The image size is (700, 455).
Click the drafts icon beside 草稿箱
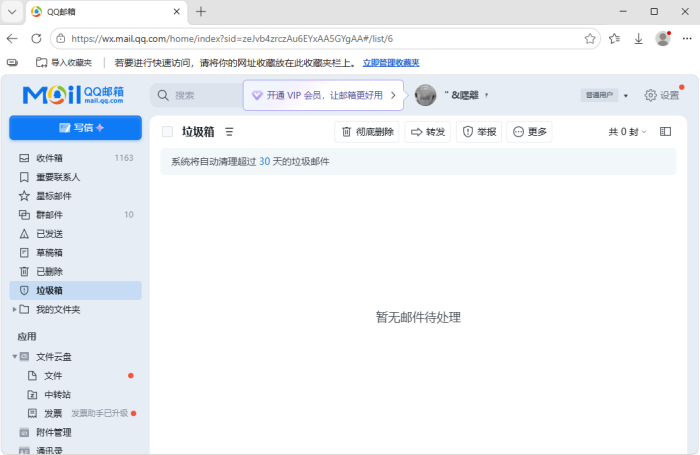point(24,253)
